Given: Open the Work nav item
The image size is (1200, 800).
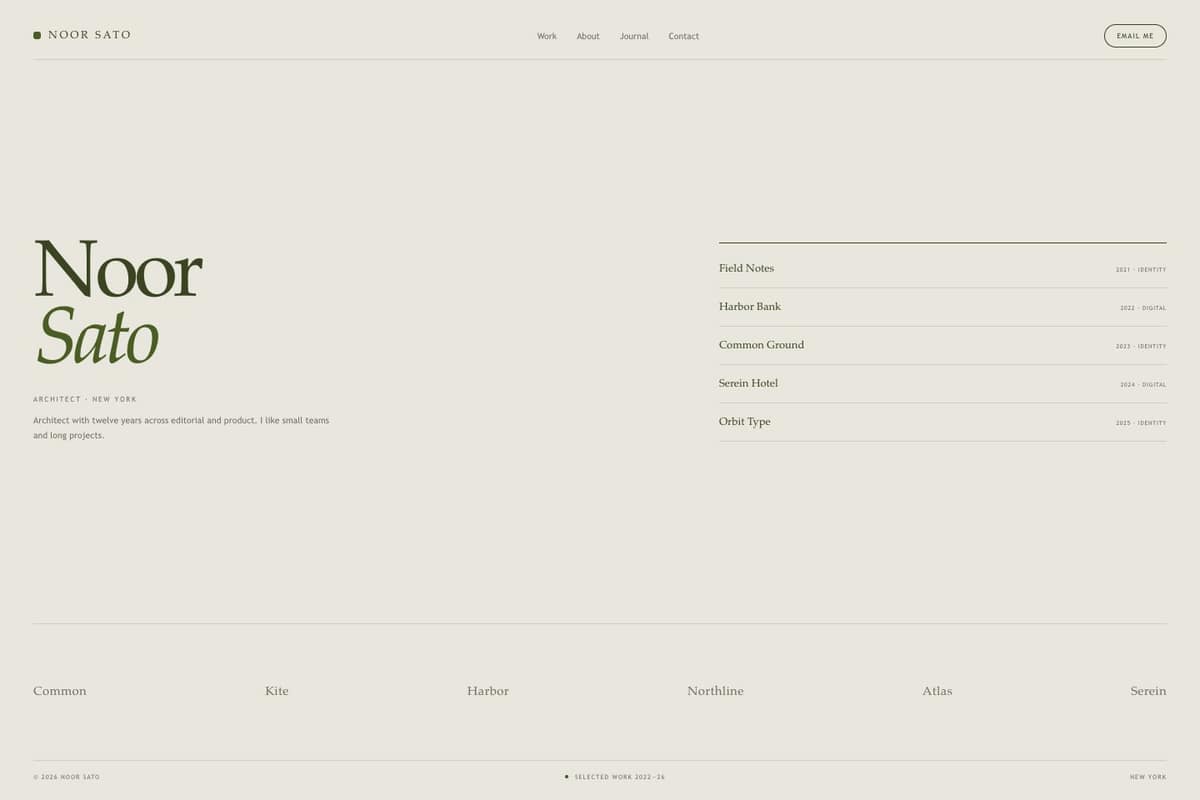Looking at the screenshot, I should point(547,36).
